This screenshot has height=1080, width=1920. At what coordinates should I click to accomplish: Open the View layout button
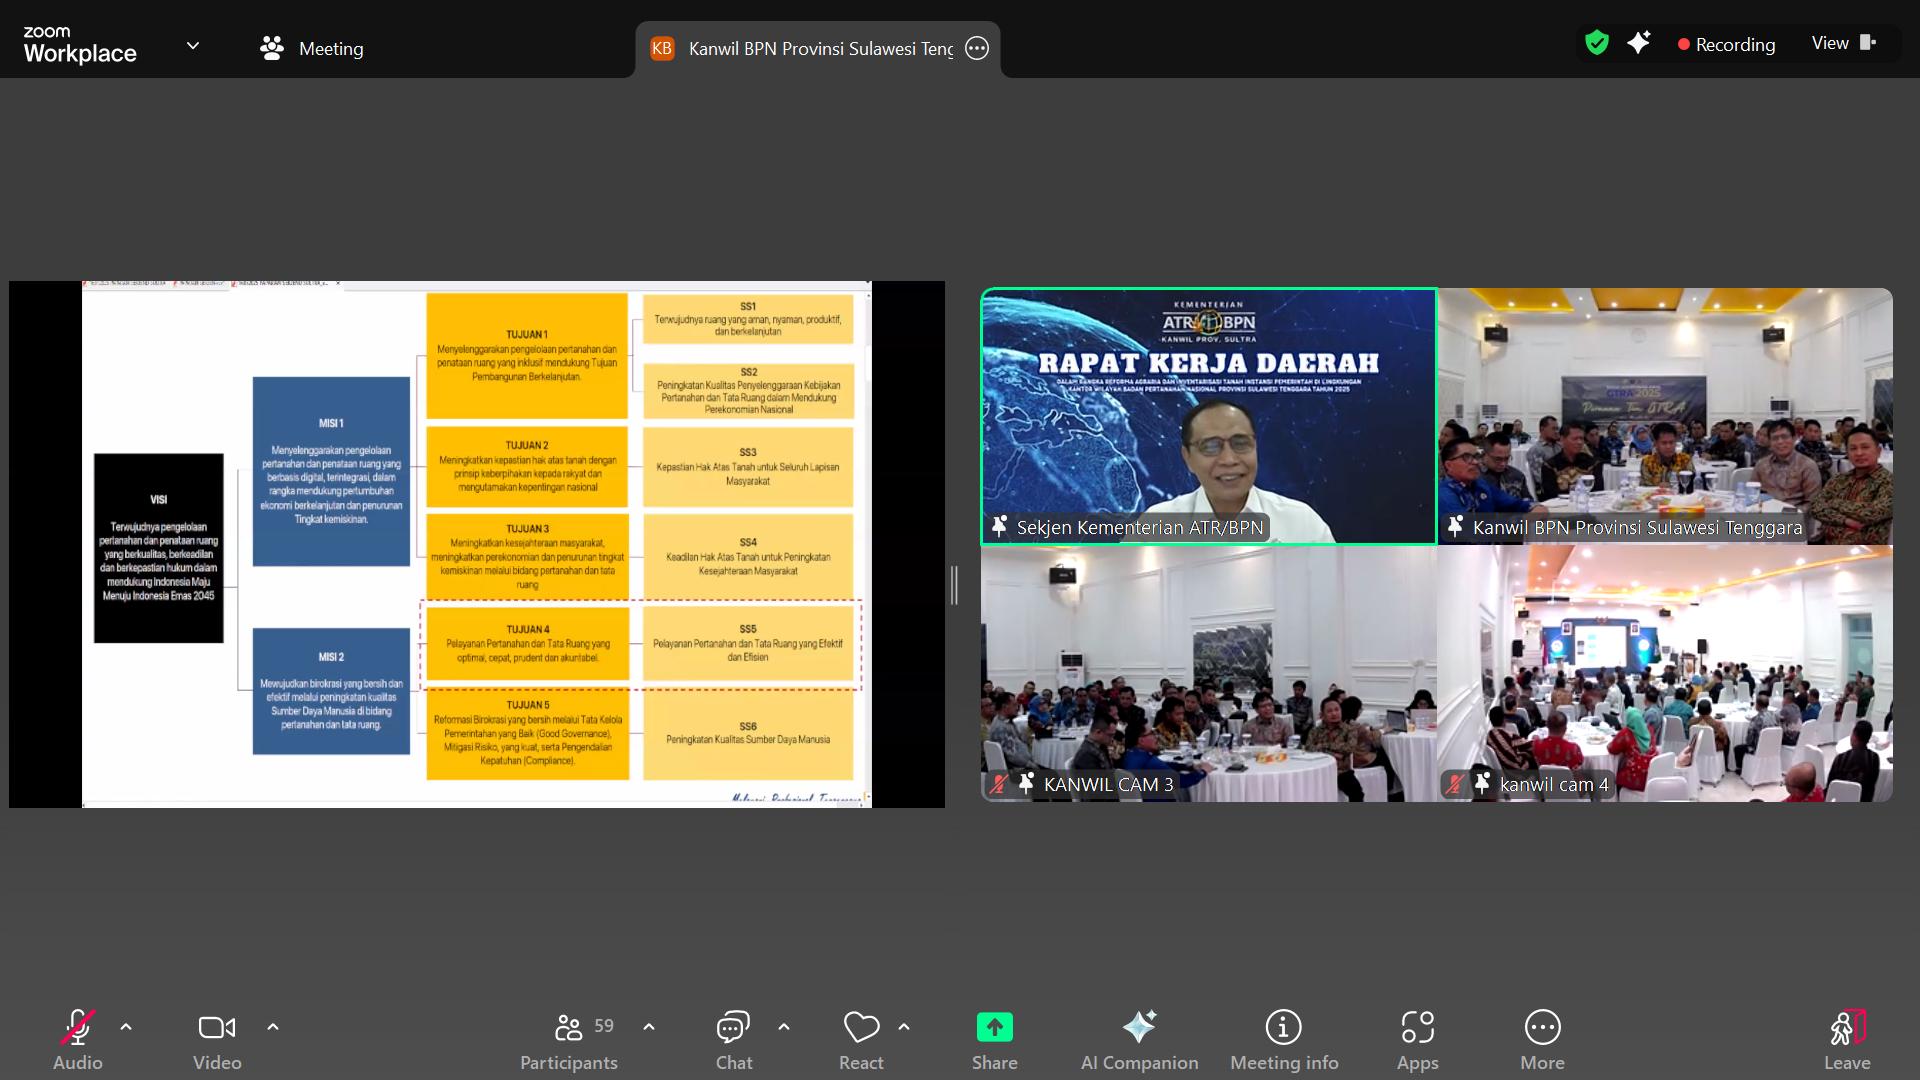tap(1843, 43)
